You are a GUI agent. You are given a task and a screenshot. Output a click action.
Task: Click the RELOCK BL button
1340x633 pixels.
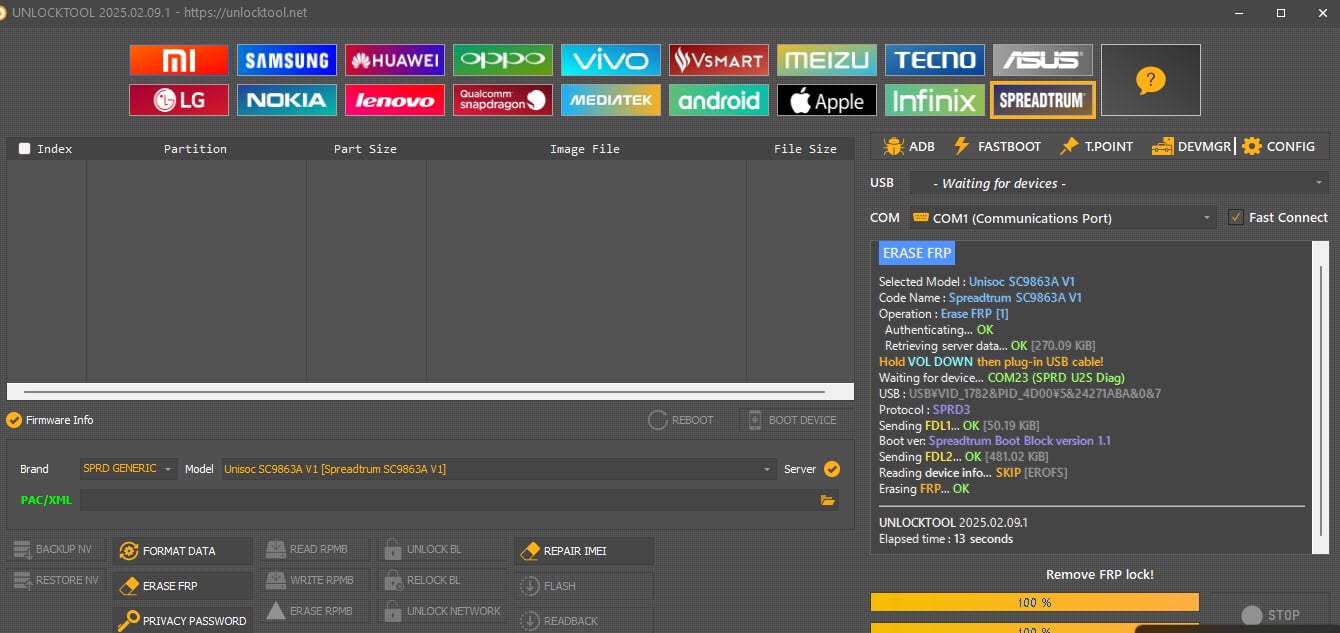click(x=441, y=580)
